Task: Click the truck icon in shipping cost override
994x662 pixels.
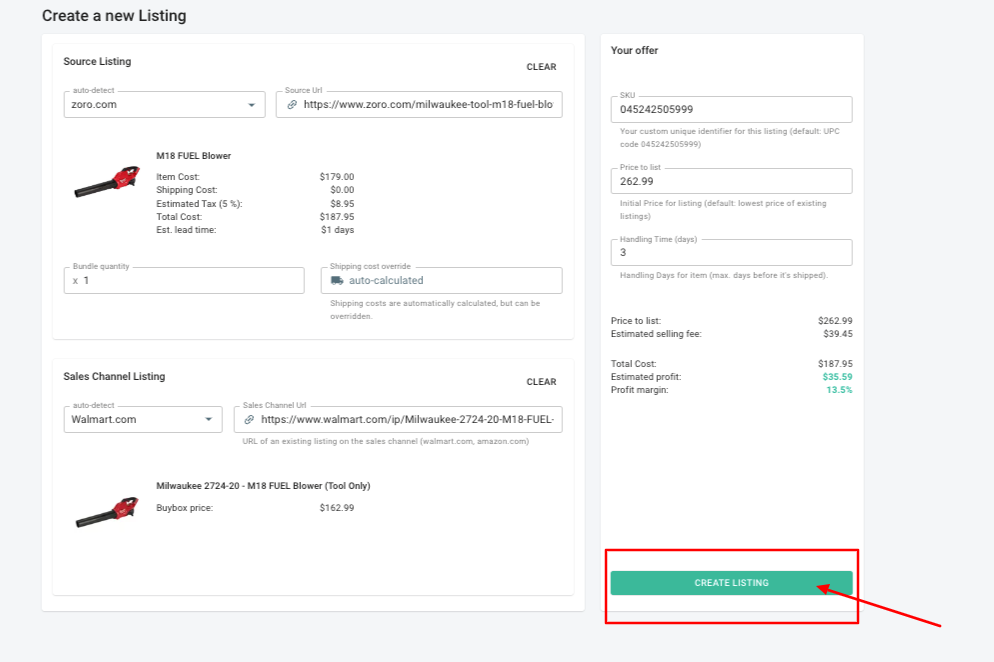Action: (337, 281)
